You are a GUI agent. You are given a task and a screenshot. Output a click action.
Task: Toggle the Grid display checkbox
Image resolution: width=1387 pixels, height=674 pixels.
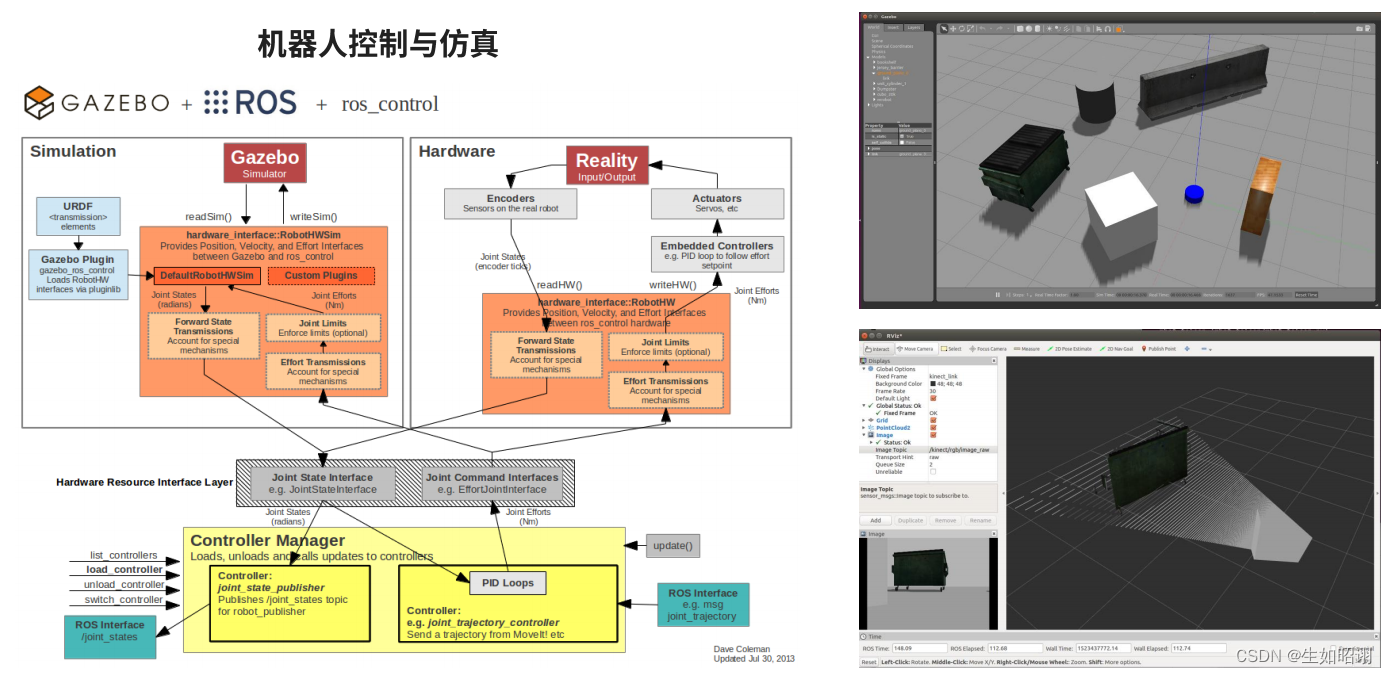(933, 420)
